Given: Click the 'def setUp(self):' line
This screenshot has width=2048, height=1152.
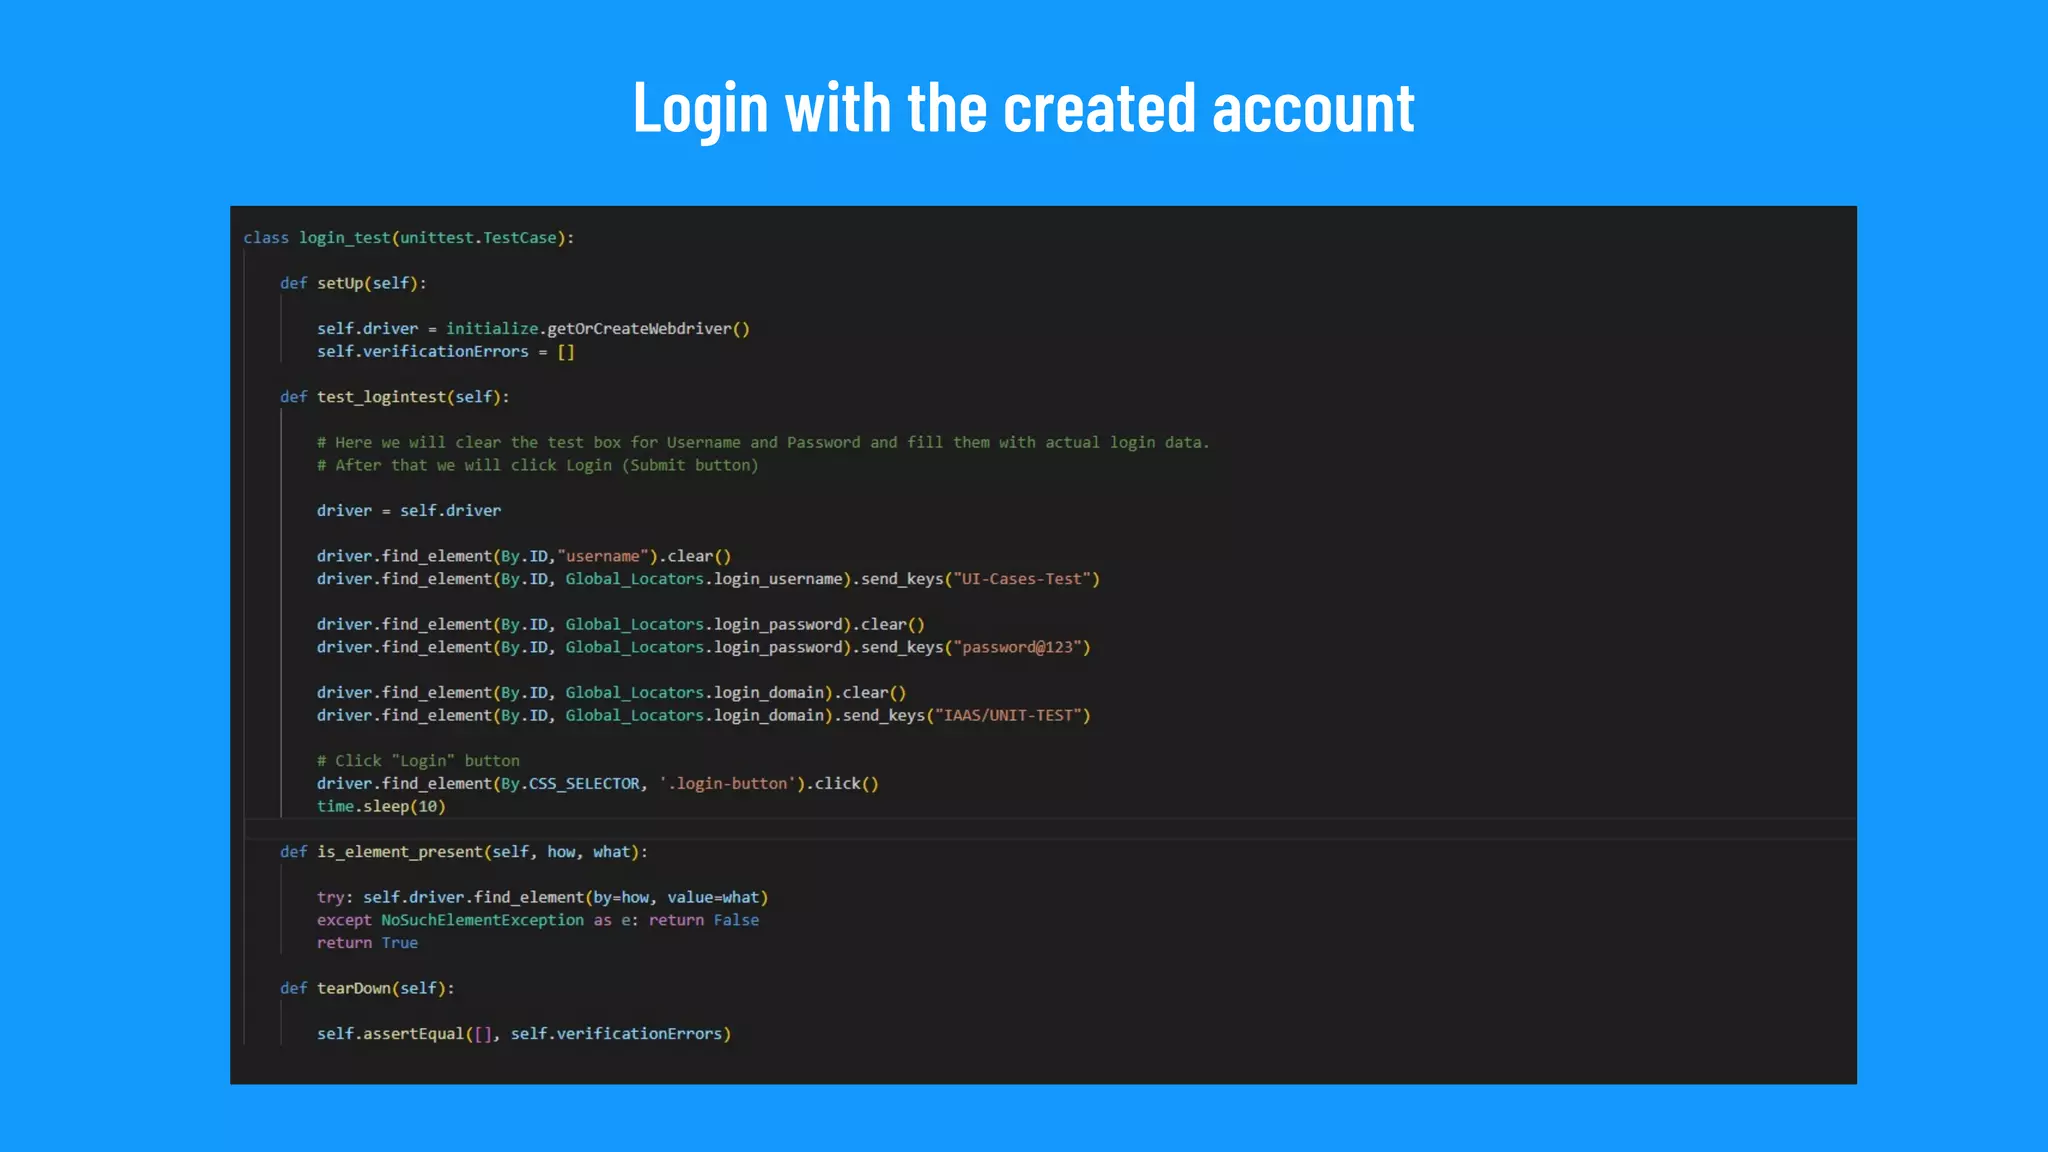Looking at the screenshot, I should [353, 283].
